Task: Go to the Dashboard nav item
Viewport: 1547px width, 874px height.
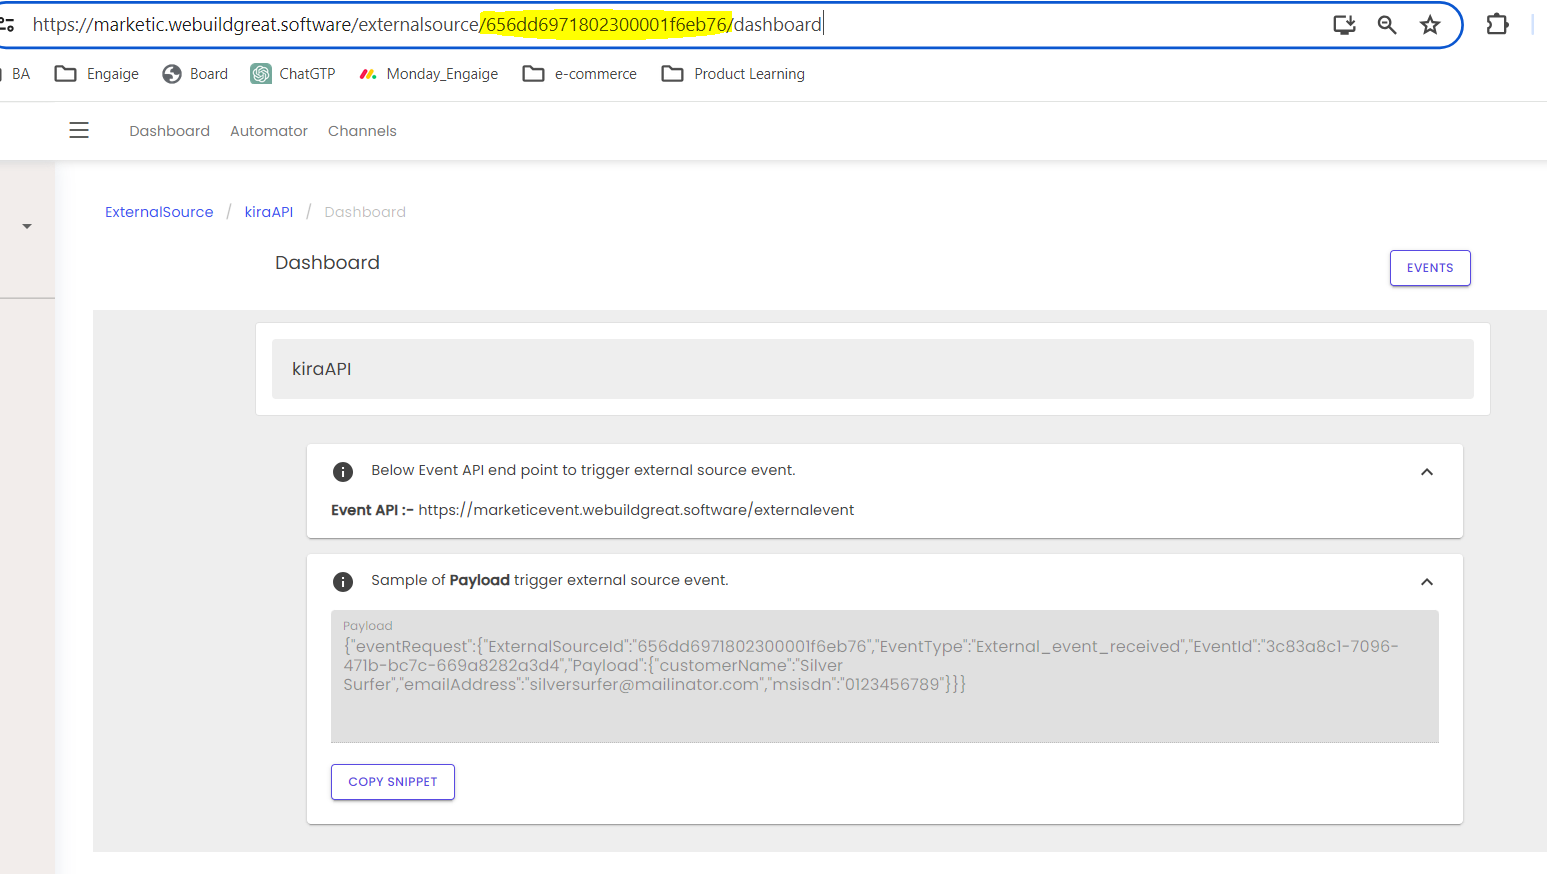Action: 170,131
